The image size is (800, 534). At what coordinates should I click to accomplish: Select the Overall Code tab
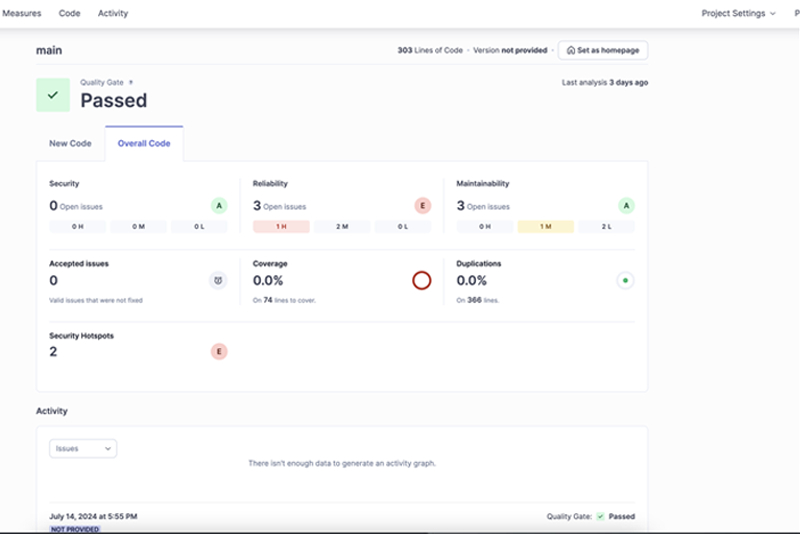(x=144, y=144)
